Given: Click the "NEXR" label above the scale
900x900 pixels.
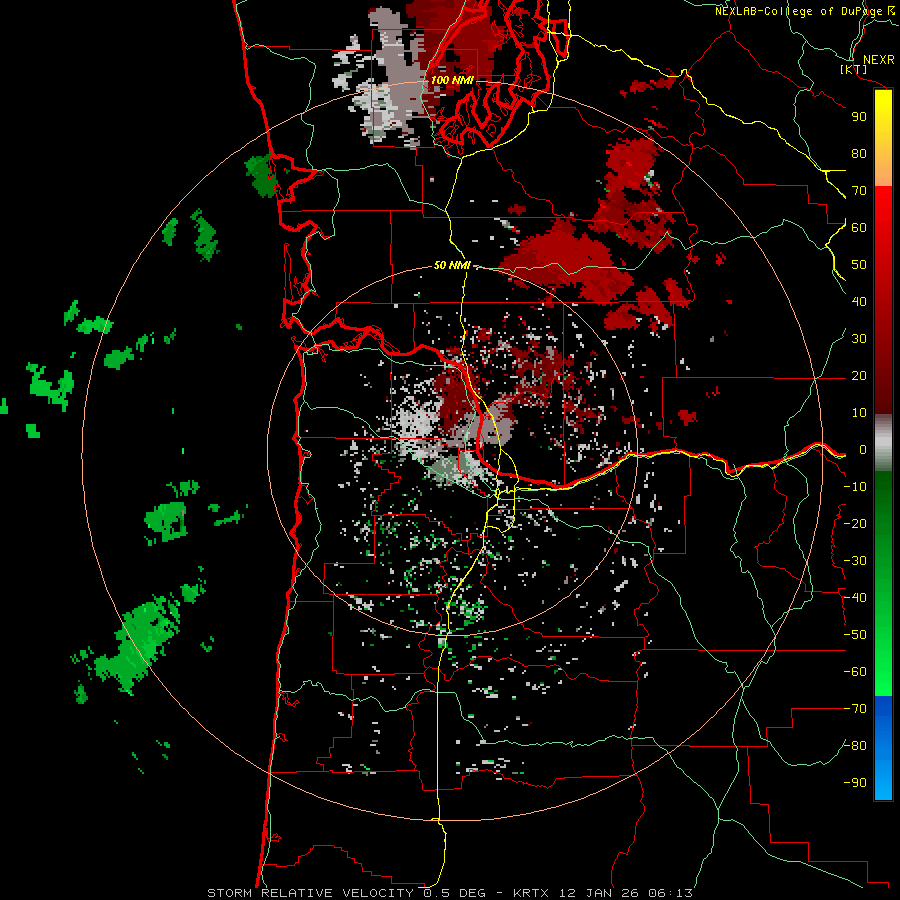Looking at the screenshot, I should tap(878, 59).
